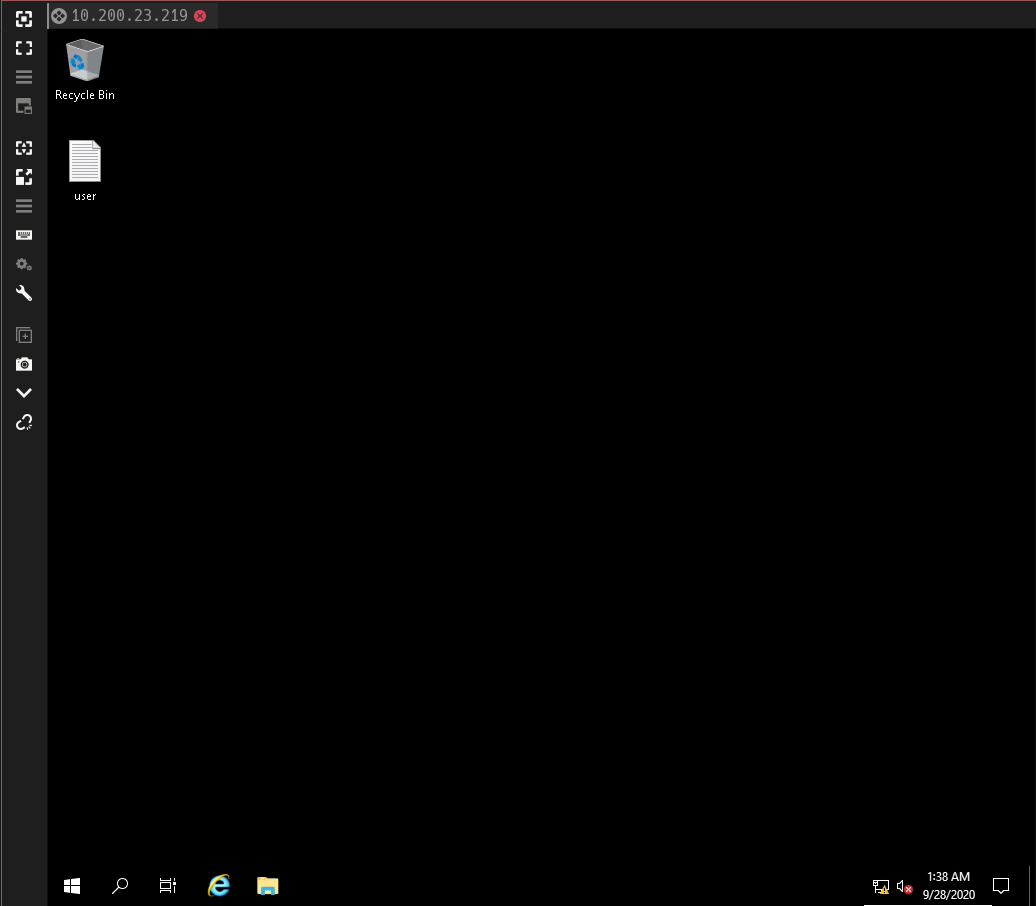Open fullscreen options menu under fullscreen toggle
Screen dimensions: 1036x906
tap(24, 77)
